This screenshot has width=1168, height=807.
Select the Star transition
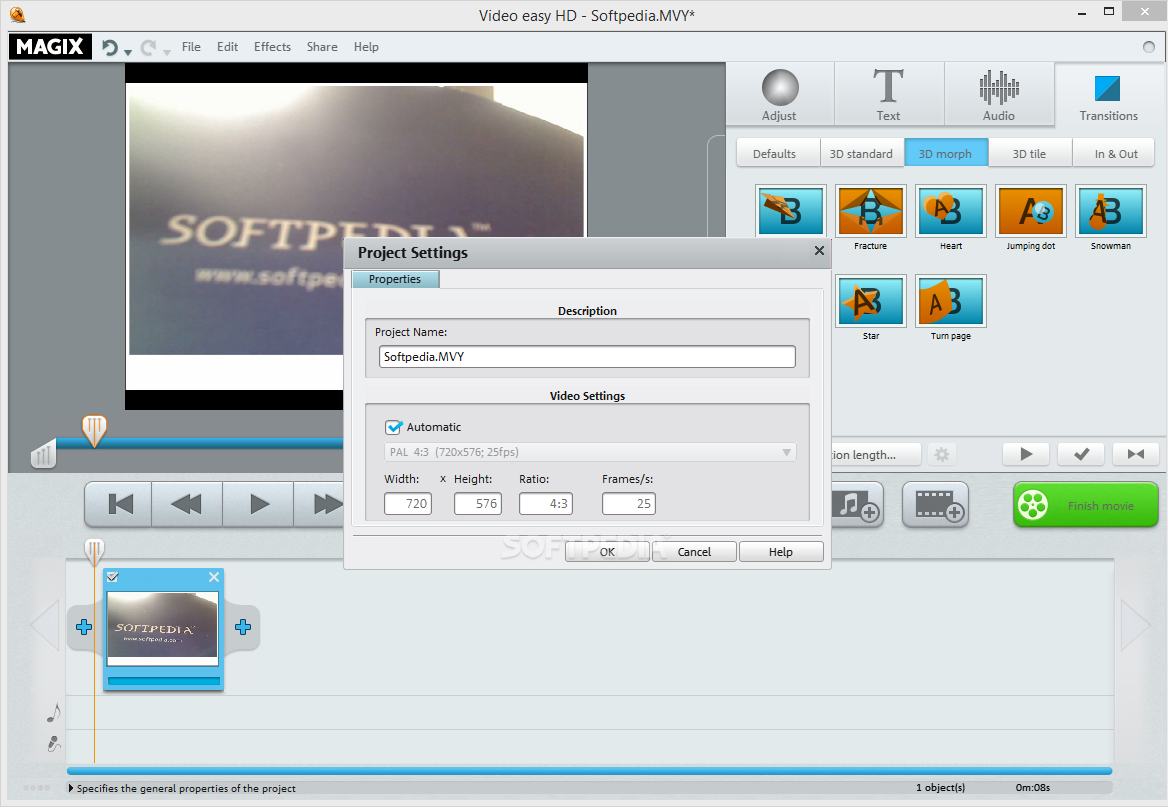pyautogui.click(x=870, y=301)
